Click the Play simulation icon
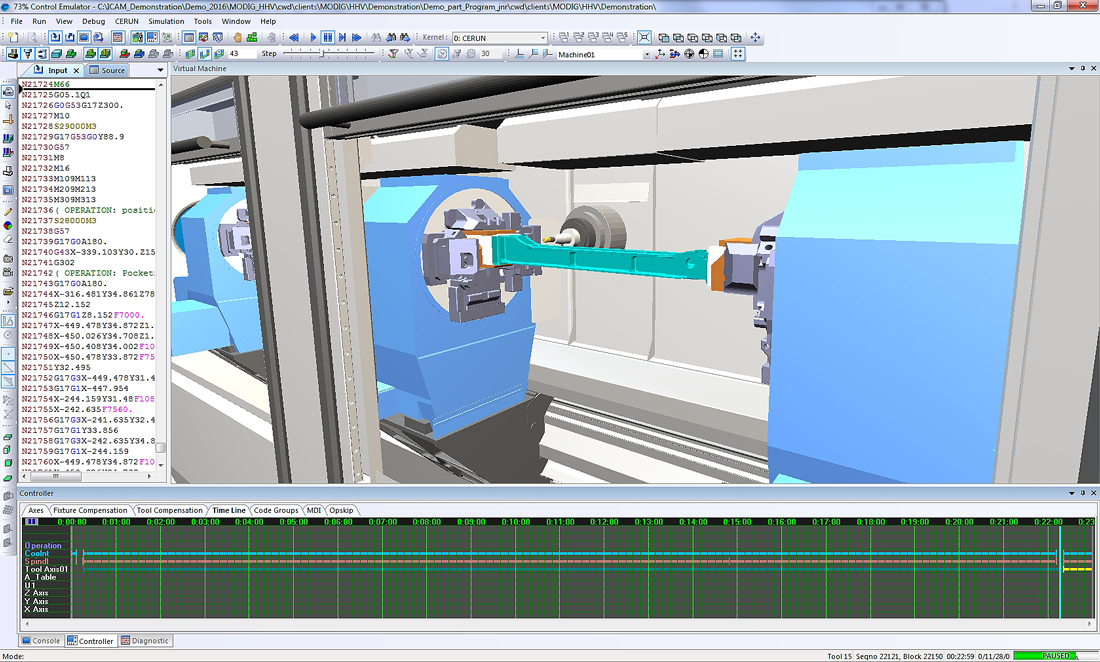1100x662 pixels. pyautogui.click(x=313, y=38)
